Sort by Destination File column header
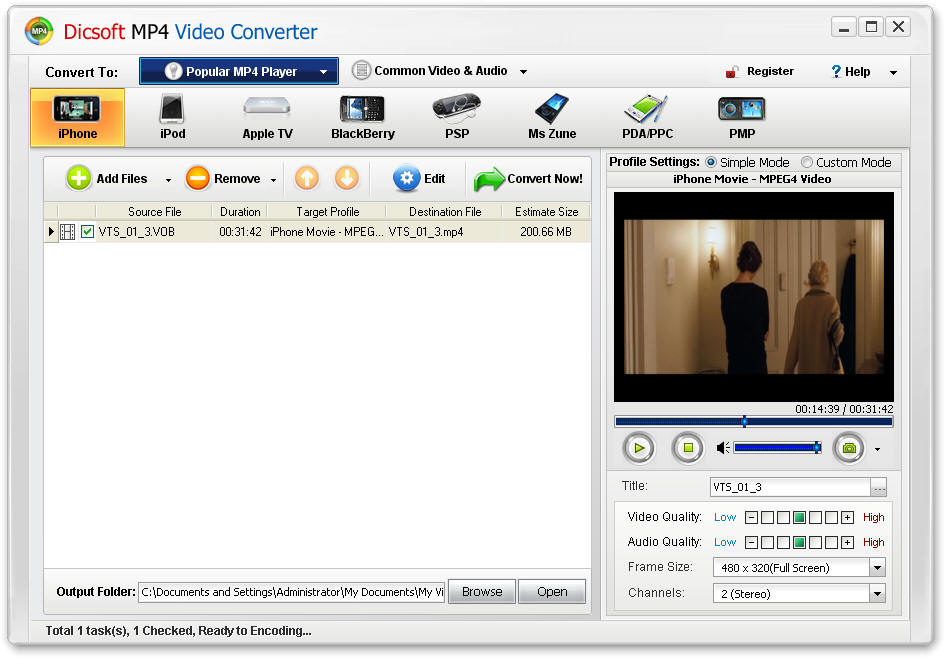The width and height of the screenshot is (945, 658). pos(445,212)
